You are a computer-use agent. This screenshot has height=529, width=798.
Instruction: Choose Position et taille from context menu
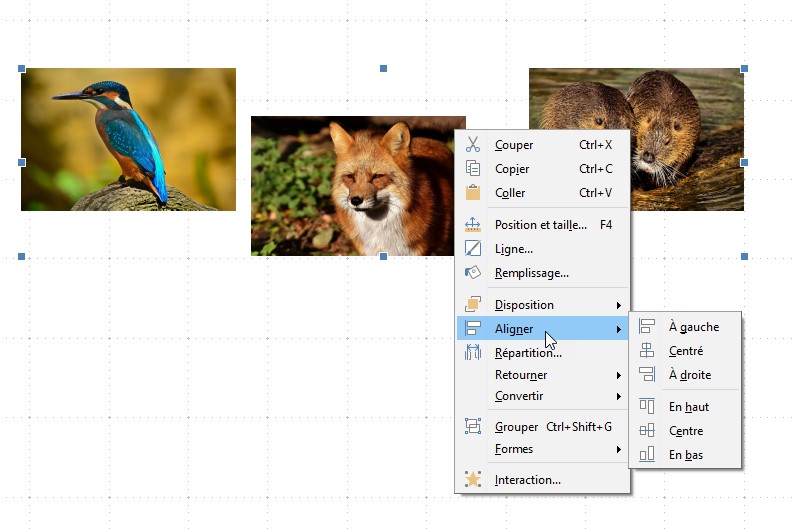pos(540,225)
